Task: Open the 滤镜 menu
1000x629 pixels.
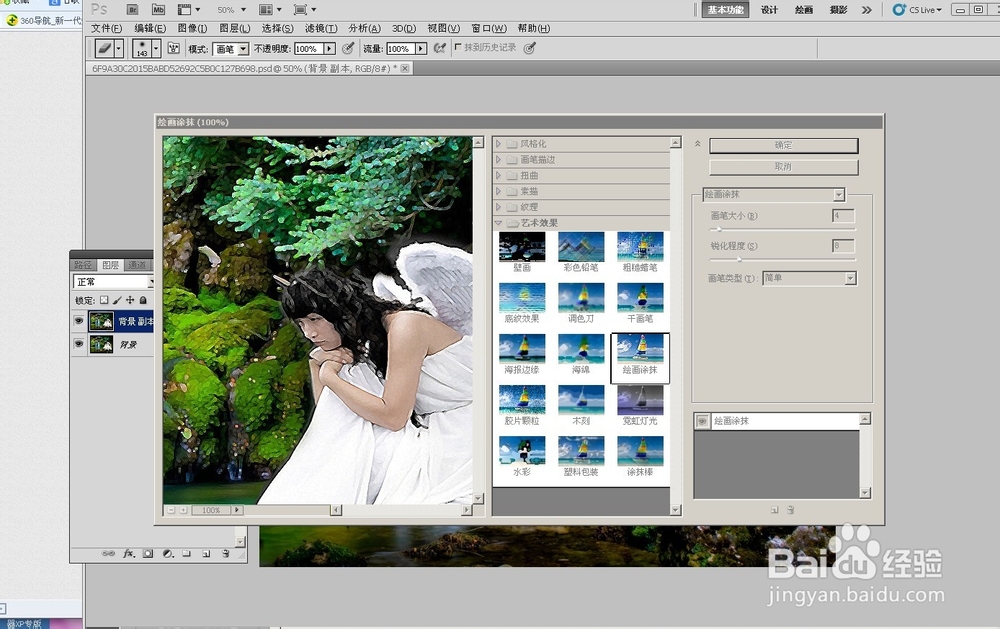Action: click(x=321, y=28)
